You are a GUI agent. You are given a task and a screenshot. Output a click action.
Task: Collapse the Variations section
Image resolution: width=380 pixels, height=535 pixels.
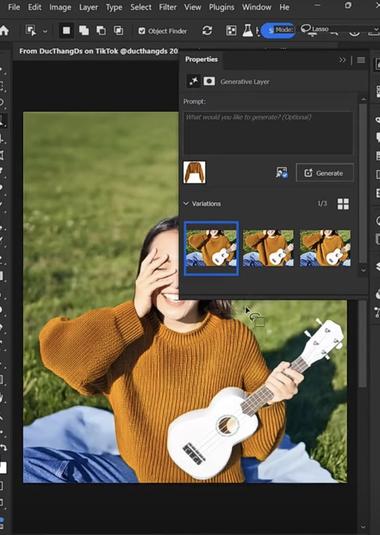pos(186,204)
